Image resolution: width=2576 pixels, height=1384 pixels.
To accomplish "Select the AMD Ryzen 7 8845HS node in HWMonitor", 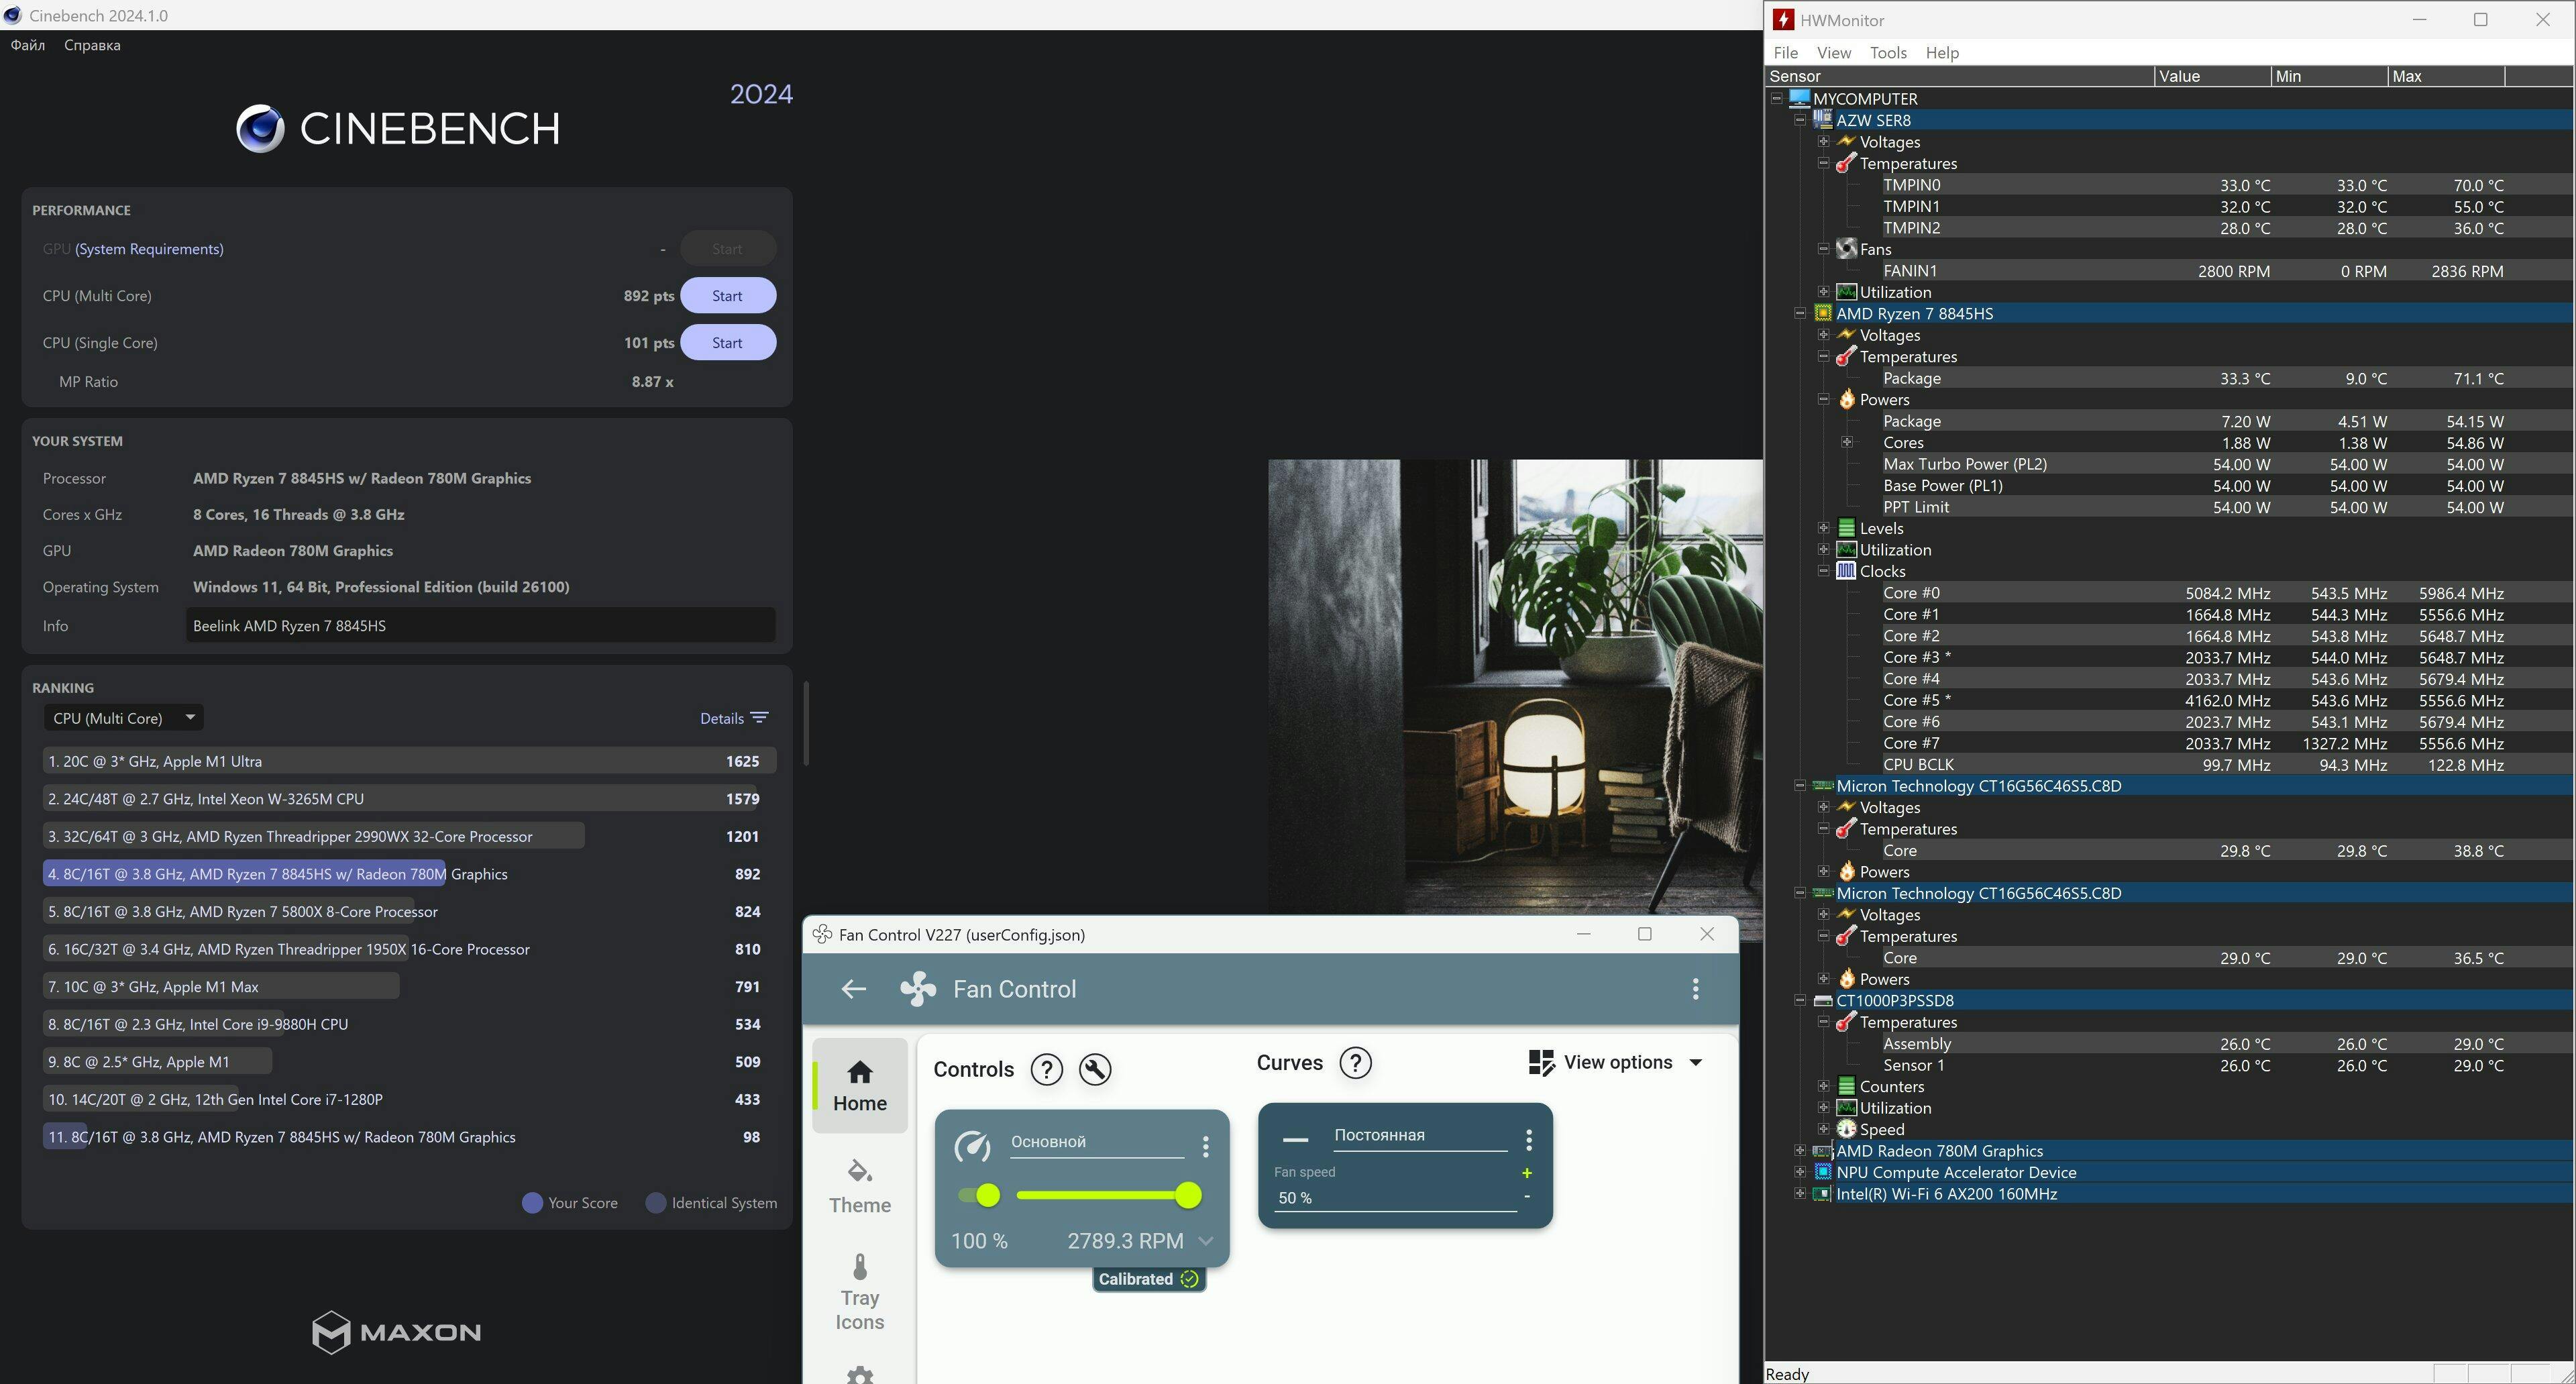I will click(1914, 314).
